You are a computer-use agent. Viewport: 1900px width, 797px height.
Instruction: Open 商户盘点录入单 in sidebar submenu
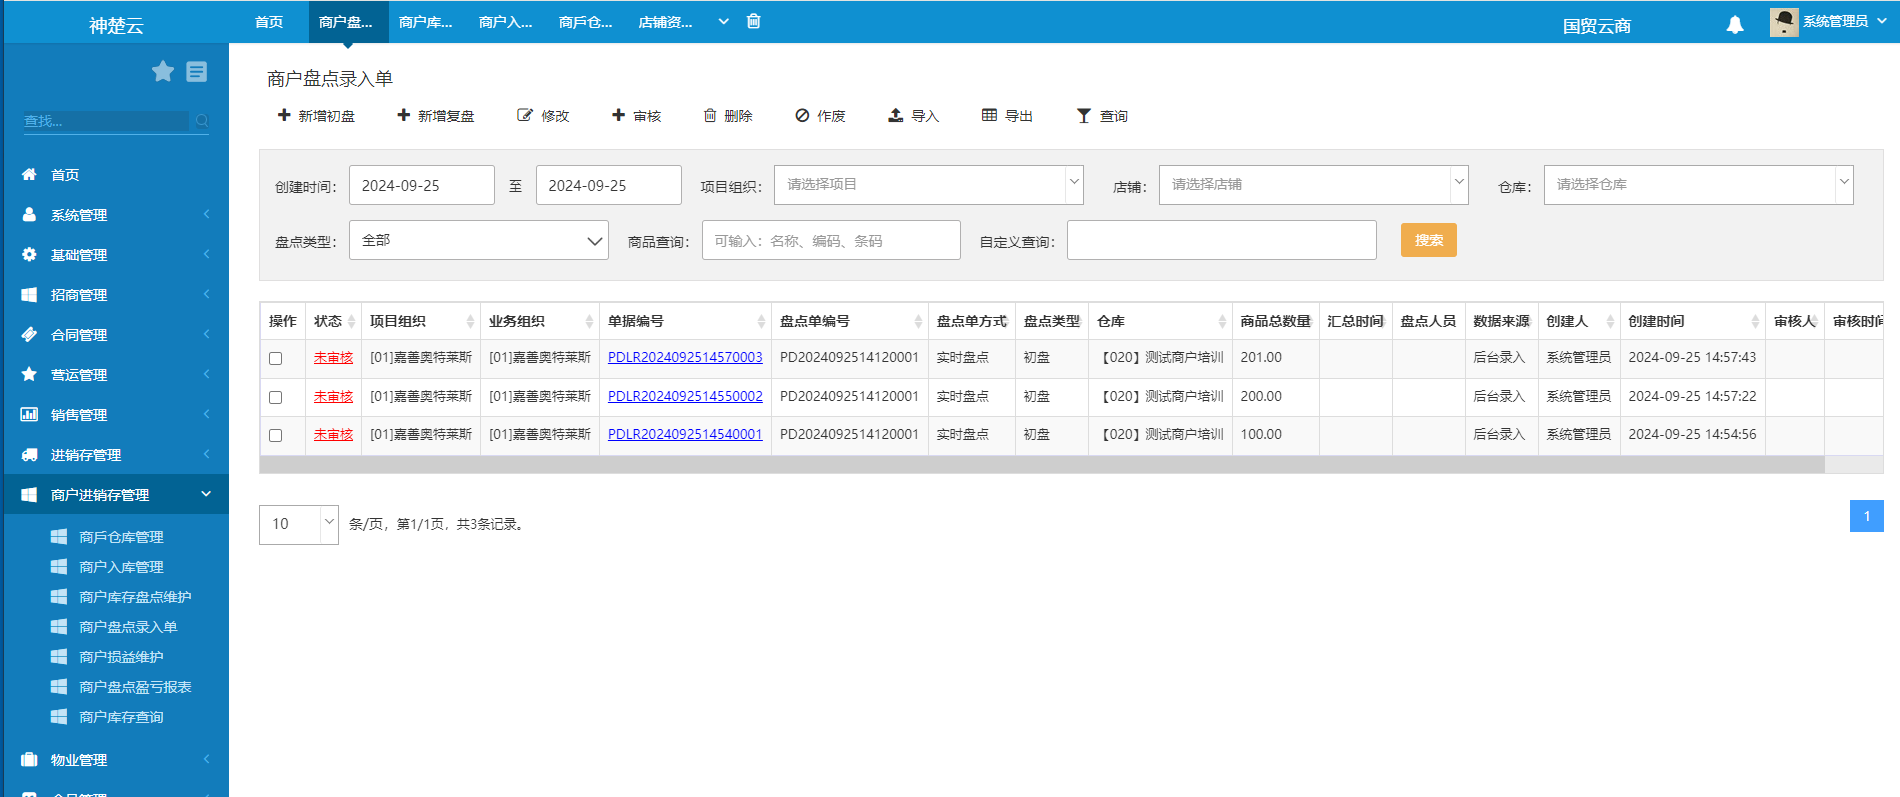click(128, 627)
